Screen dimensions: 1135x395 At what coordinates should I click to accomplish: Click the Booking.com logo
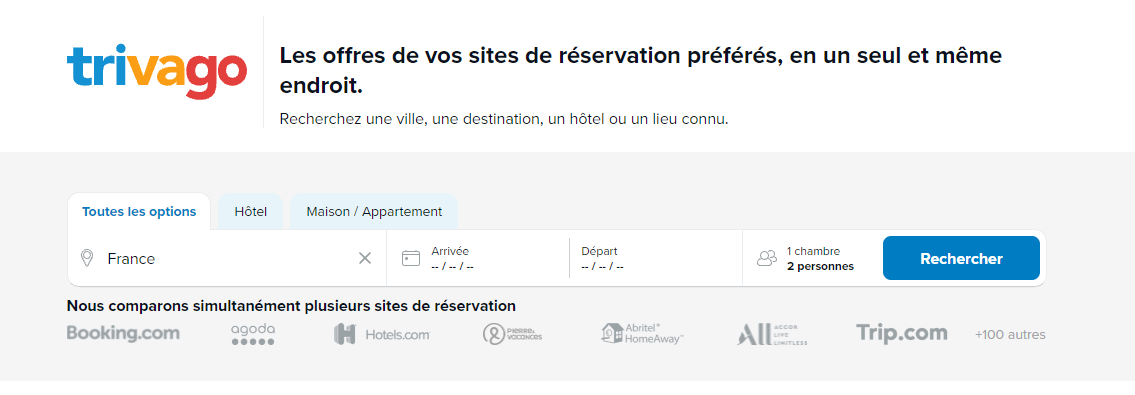[x=123, y=334]
